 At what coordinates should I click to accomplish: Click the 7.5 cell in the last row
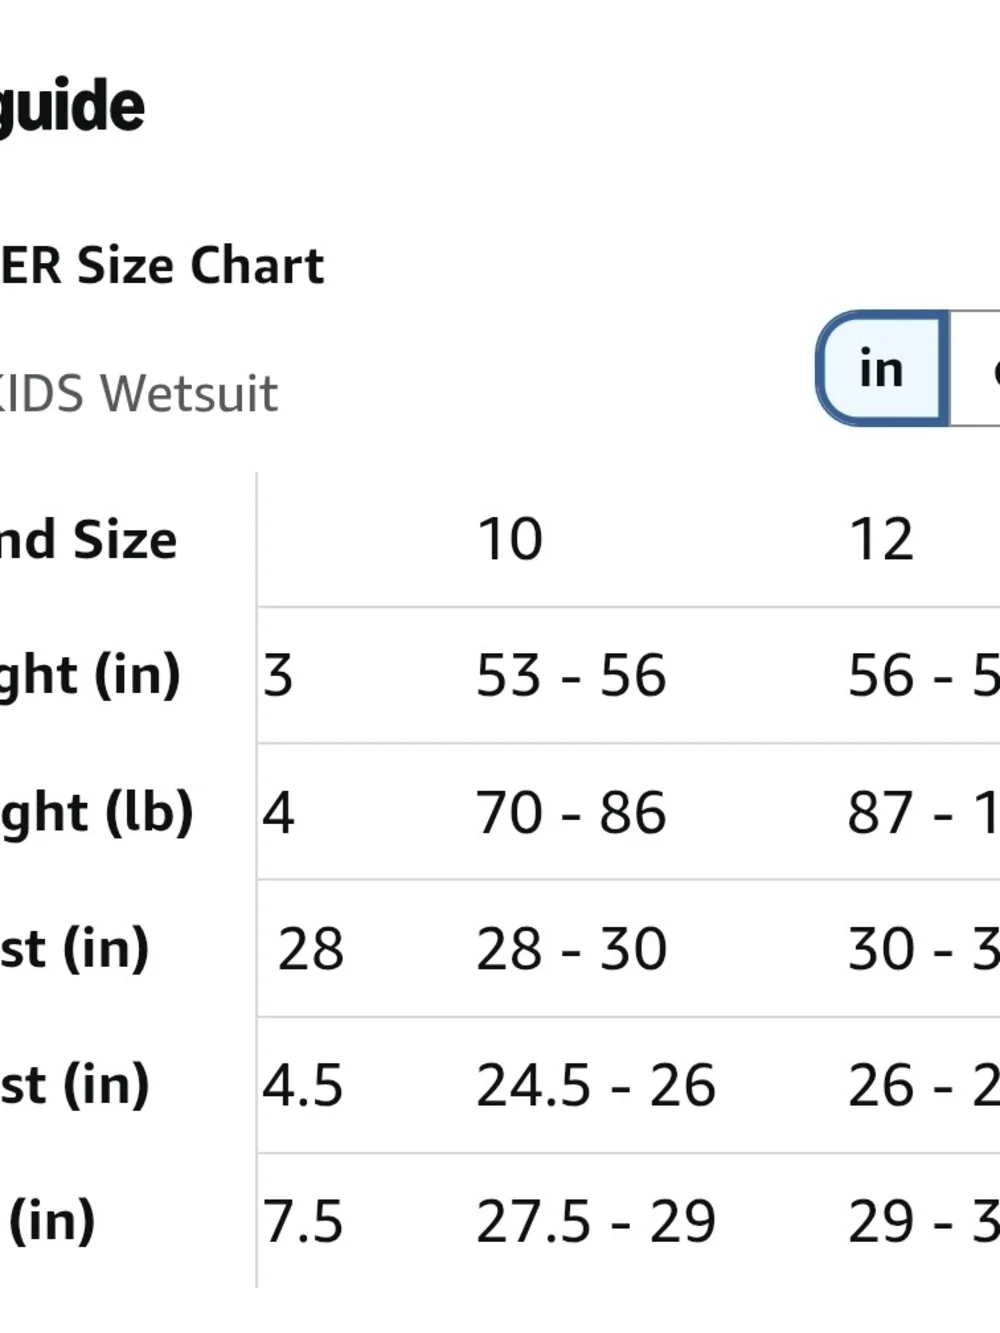pyautogui.click(x=303, y=1222)
